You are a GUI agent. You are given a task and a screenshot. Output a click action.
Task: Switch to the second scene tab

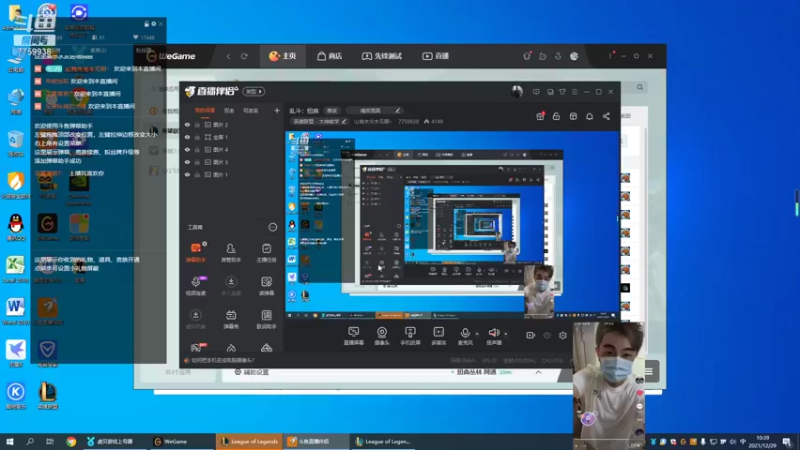tap(229, 110)
